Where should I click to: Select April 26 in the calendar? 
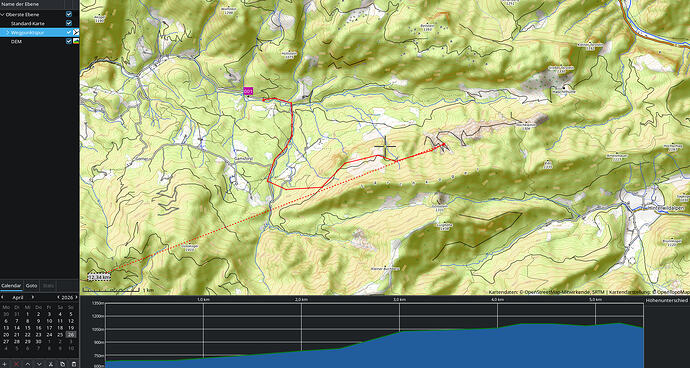(70, 335)
